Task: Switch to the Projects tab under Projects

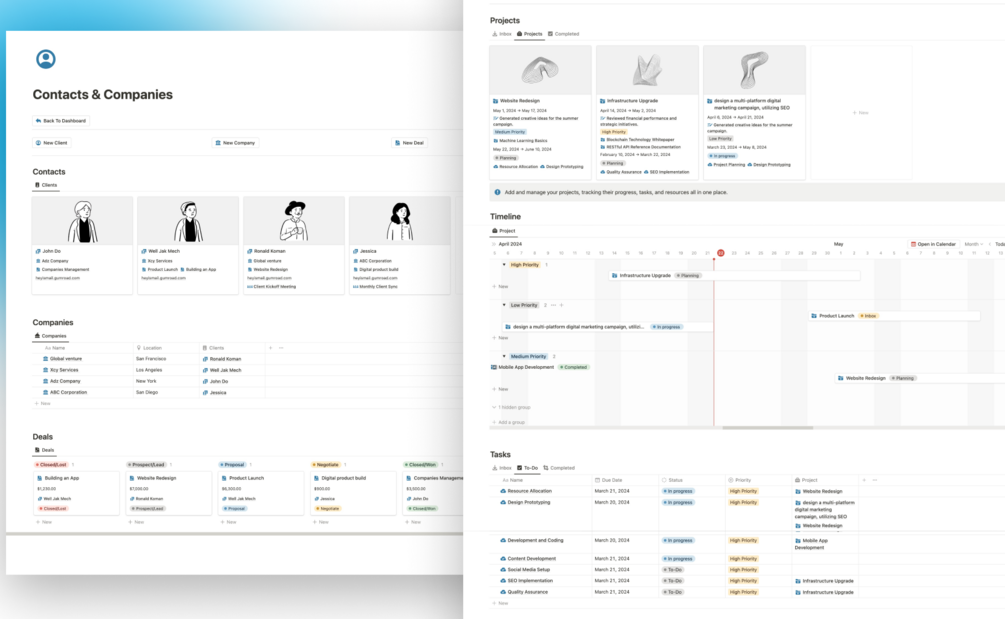Action: [529, 34]
